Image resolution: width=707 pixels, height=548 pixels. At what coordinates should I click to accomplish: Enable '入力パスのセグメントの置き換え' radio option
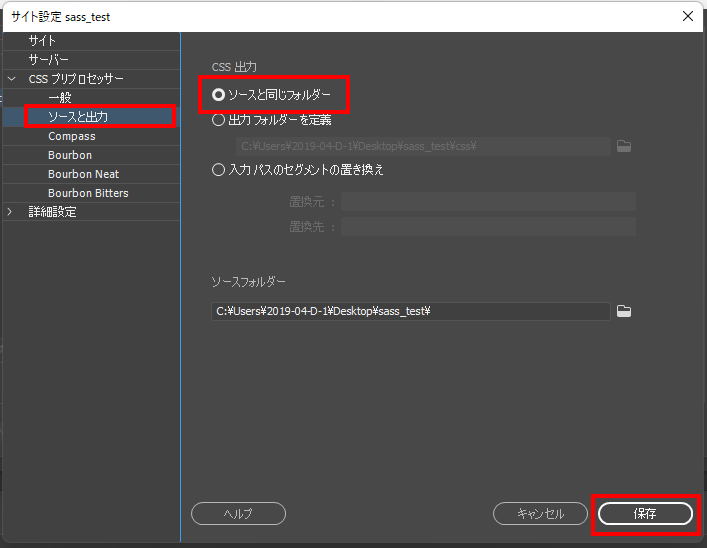[x=219, y=170]
